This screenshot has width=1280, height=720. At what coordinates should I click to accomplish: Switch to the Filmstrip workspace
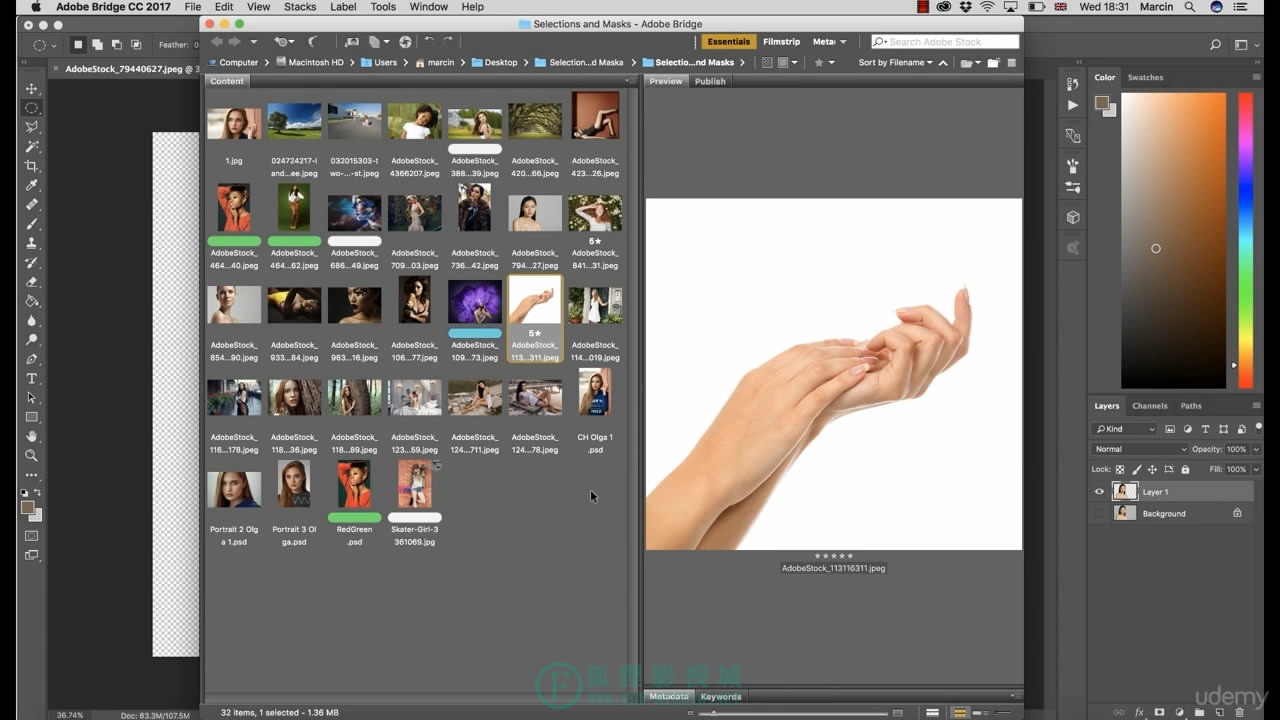click(x=781, y=42)
